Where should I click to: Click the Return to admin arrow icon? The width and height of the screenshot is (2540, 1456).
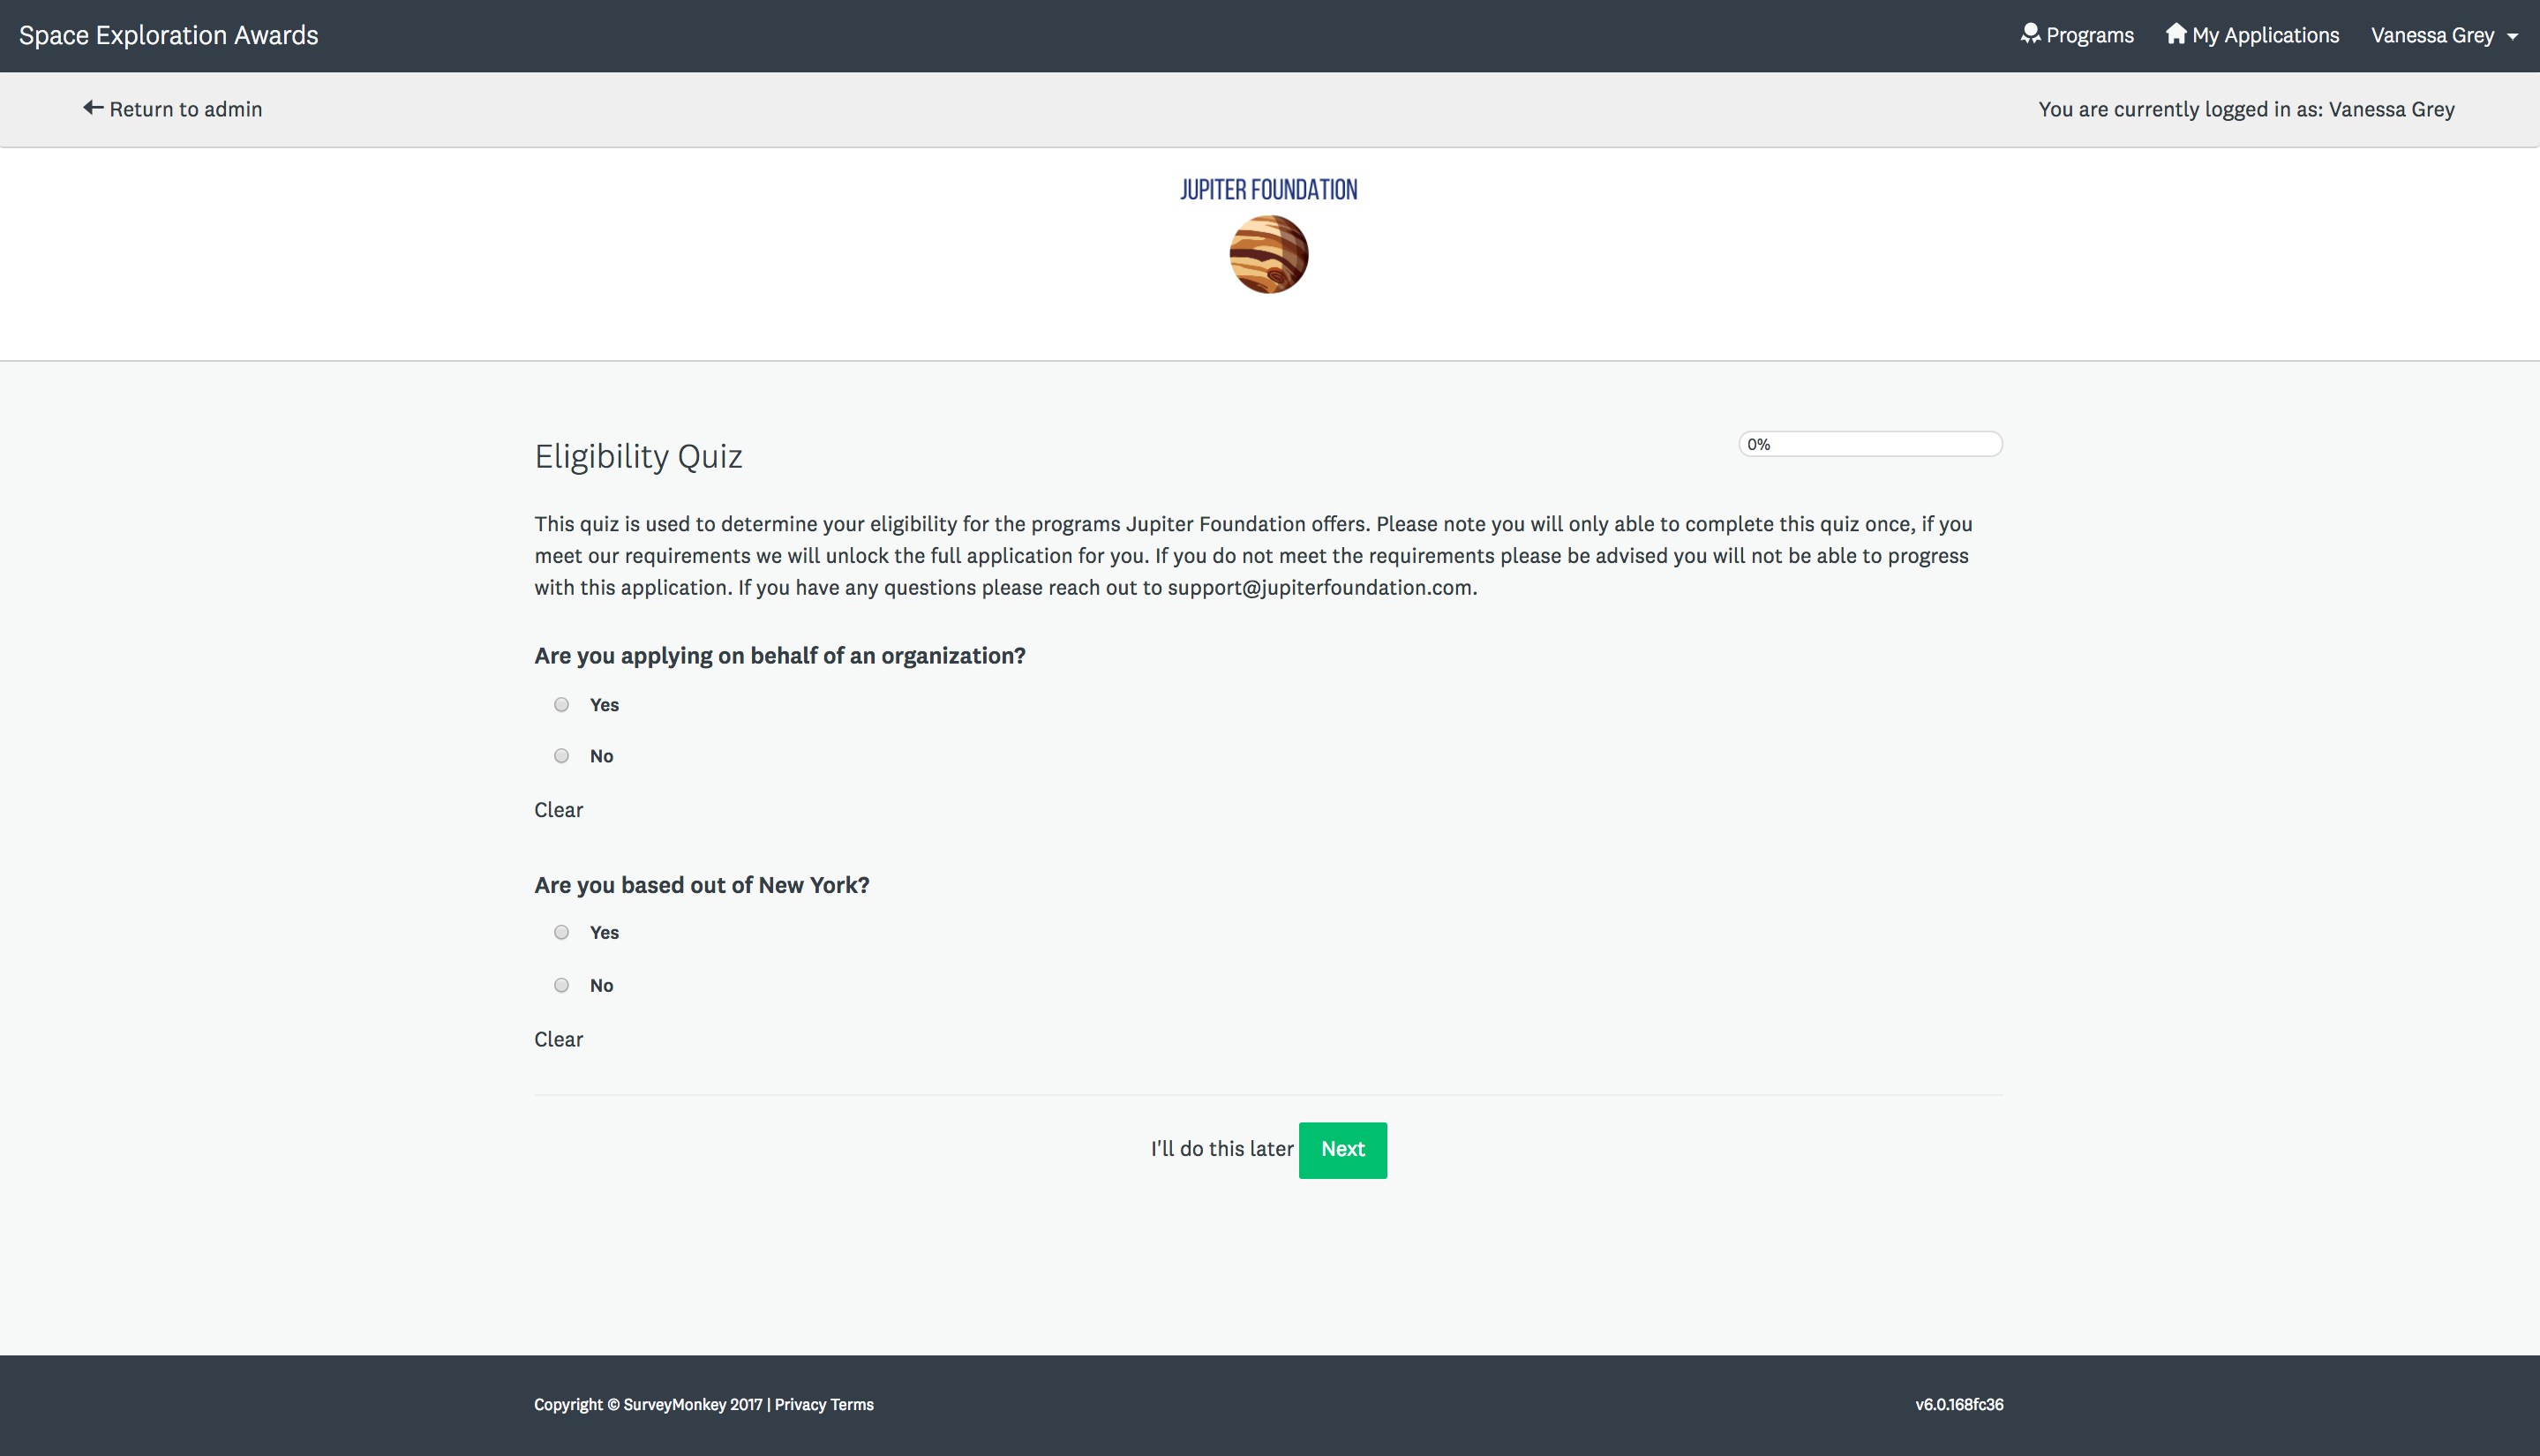[93, 108]
